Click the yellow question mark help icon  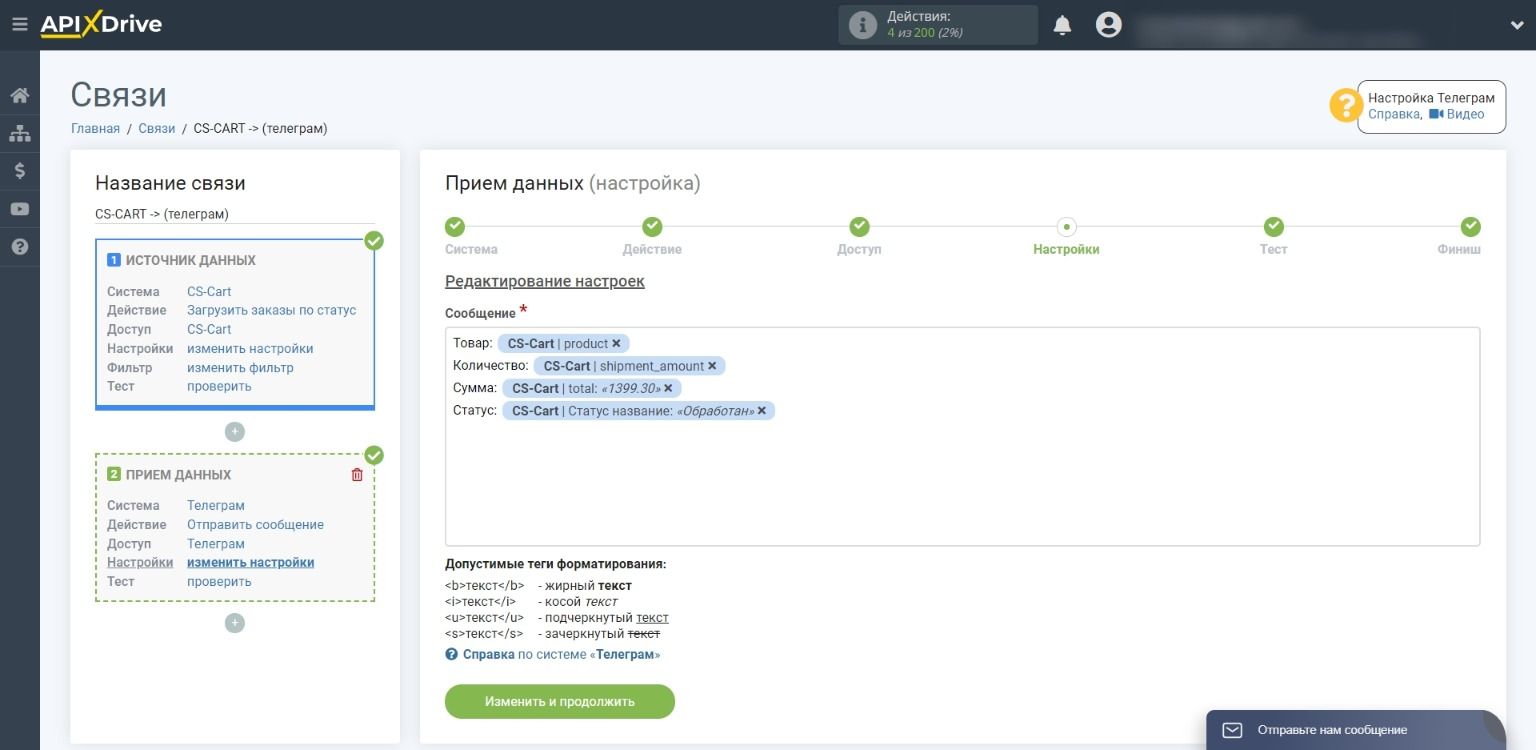(1346, 106)
